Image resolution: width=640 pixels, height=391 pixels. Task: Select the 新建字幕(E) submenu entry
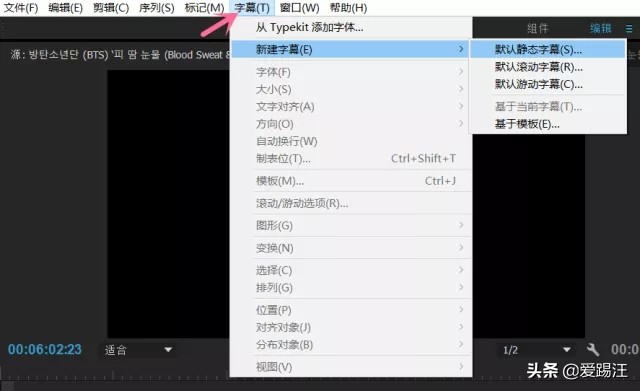[351, 49]
